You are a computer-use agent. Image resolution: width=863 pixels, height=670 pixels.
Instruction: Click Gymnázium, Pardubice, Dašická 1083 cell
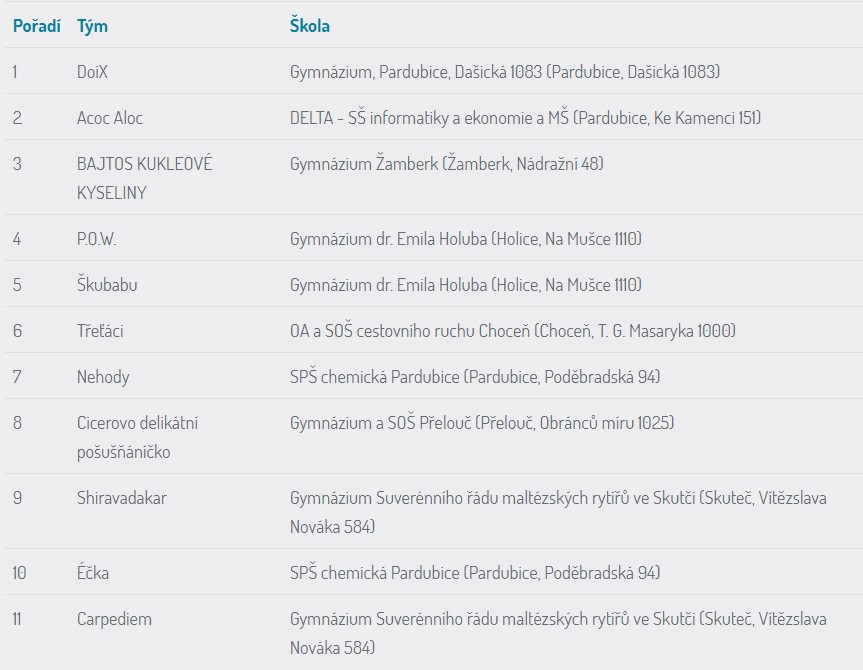pyautogui.click(x=505, y=72)
